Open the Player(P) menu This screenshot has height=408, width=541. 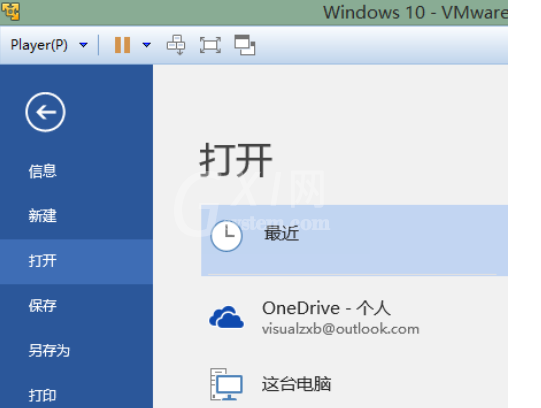[x=49, y=45]
